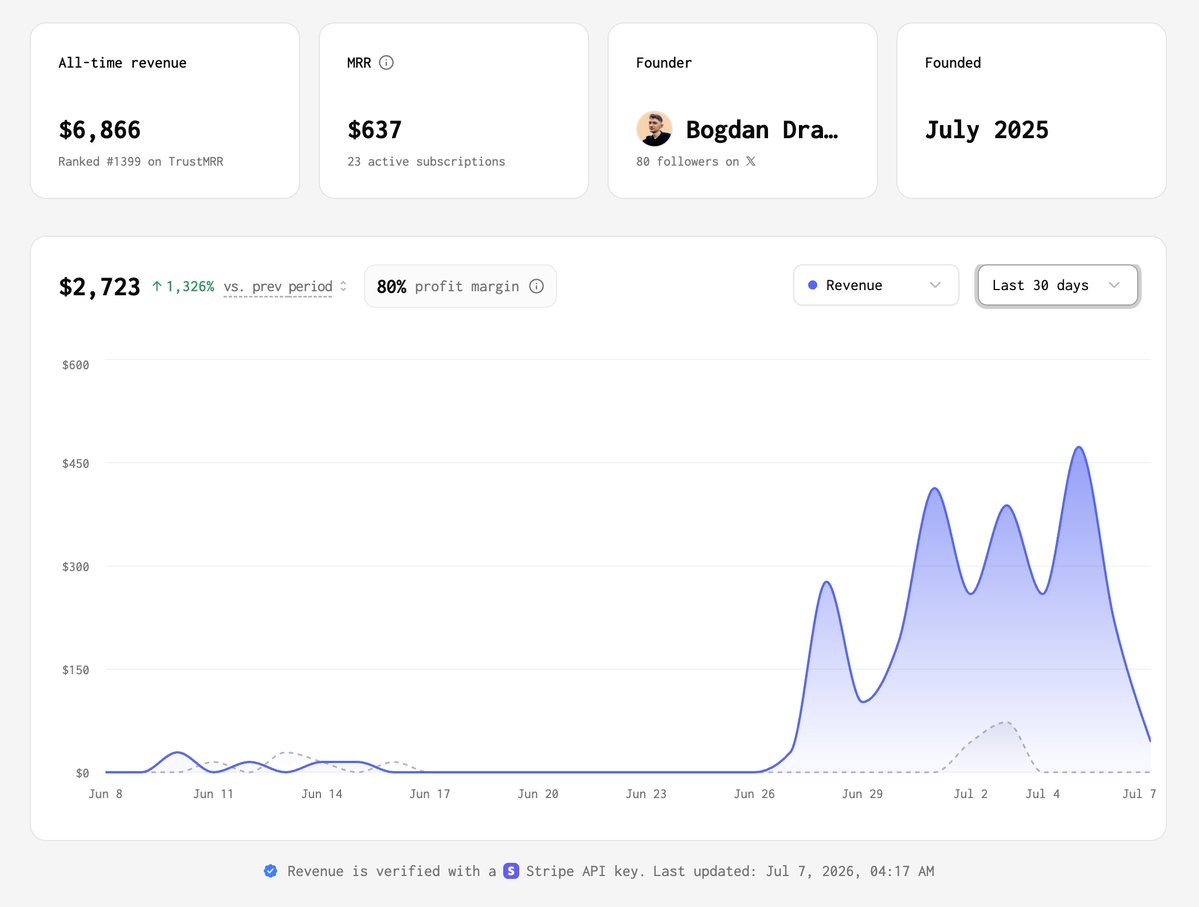The width and height of the screenshot is (1199, 907).
Task: Click the Jul 4 x-axis label
Action: coord(1042,794)
